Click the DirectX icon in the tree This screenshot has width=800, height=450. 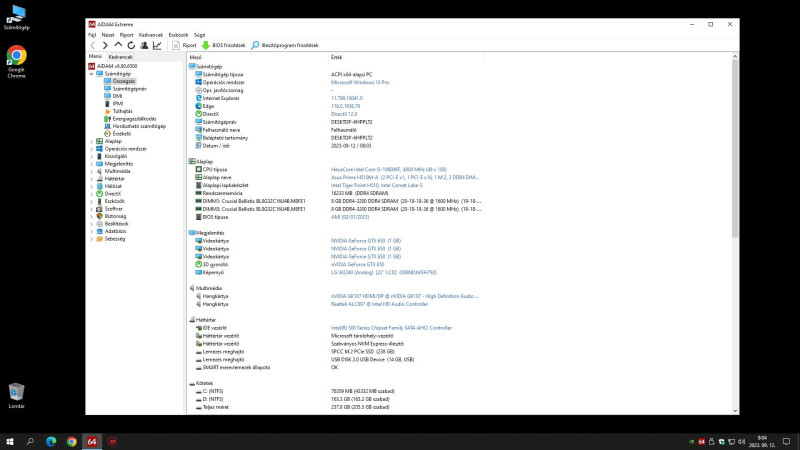point(99,194)
